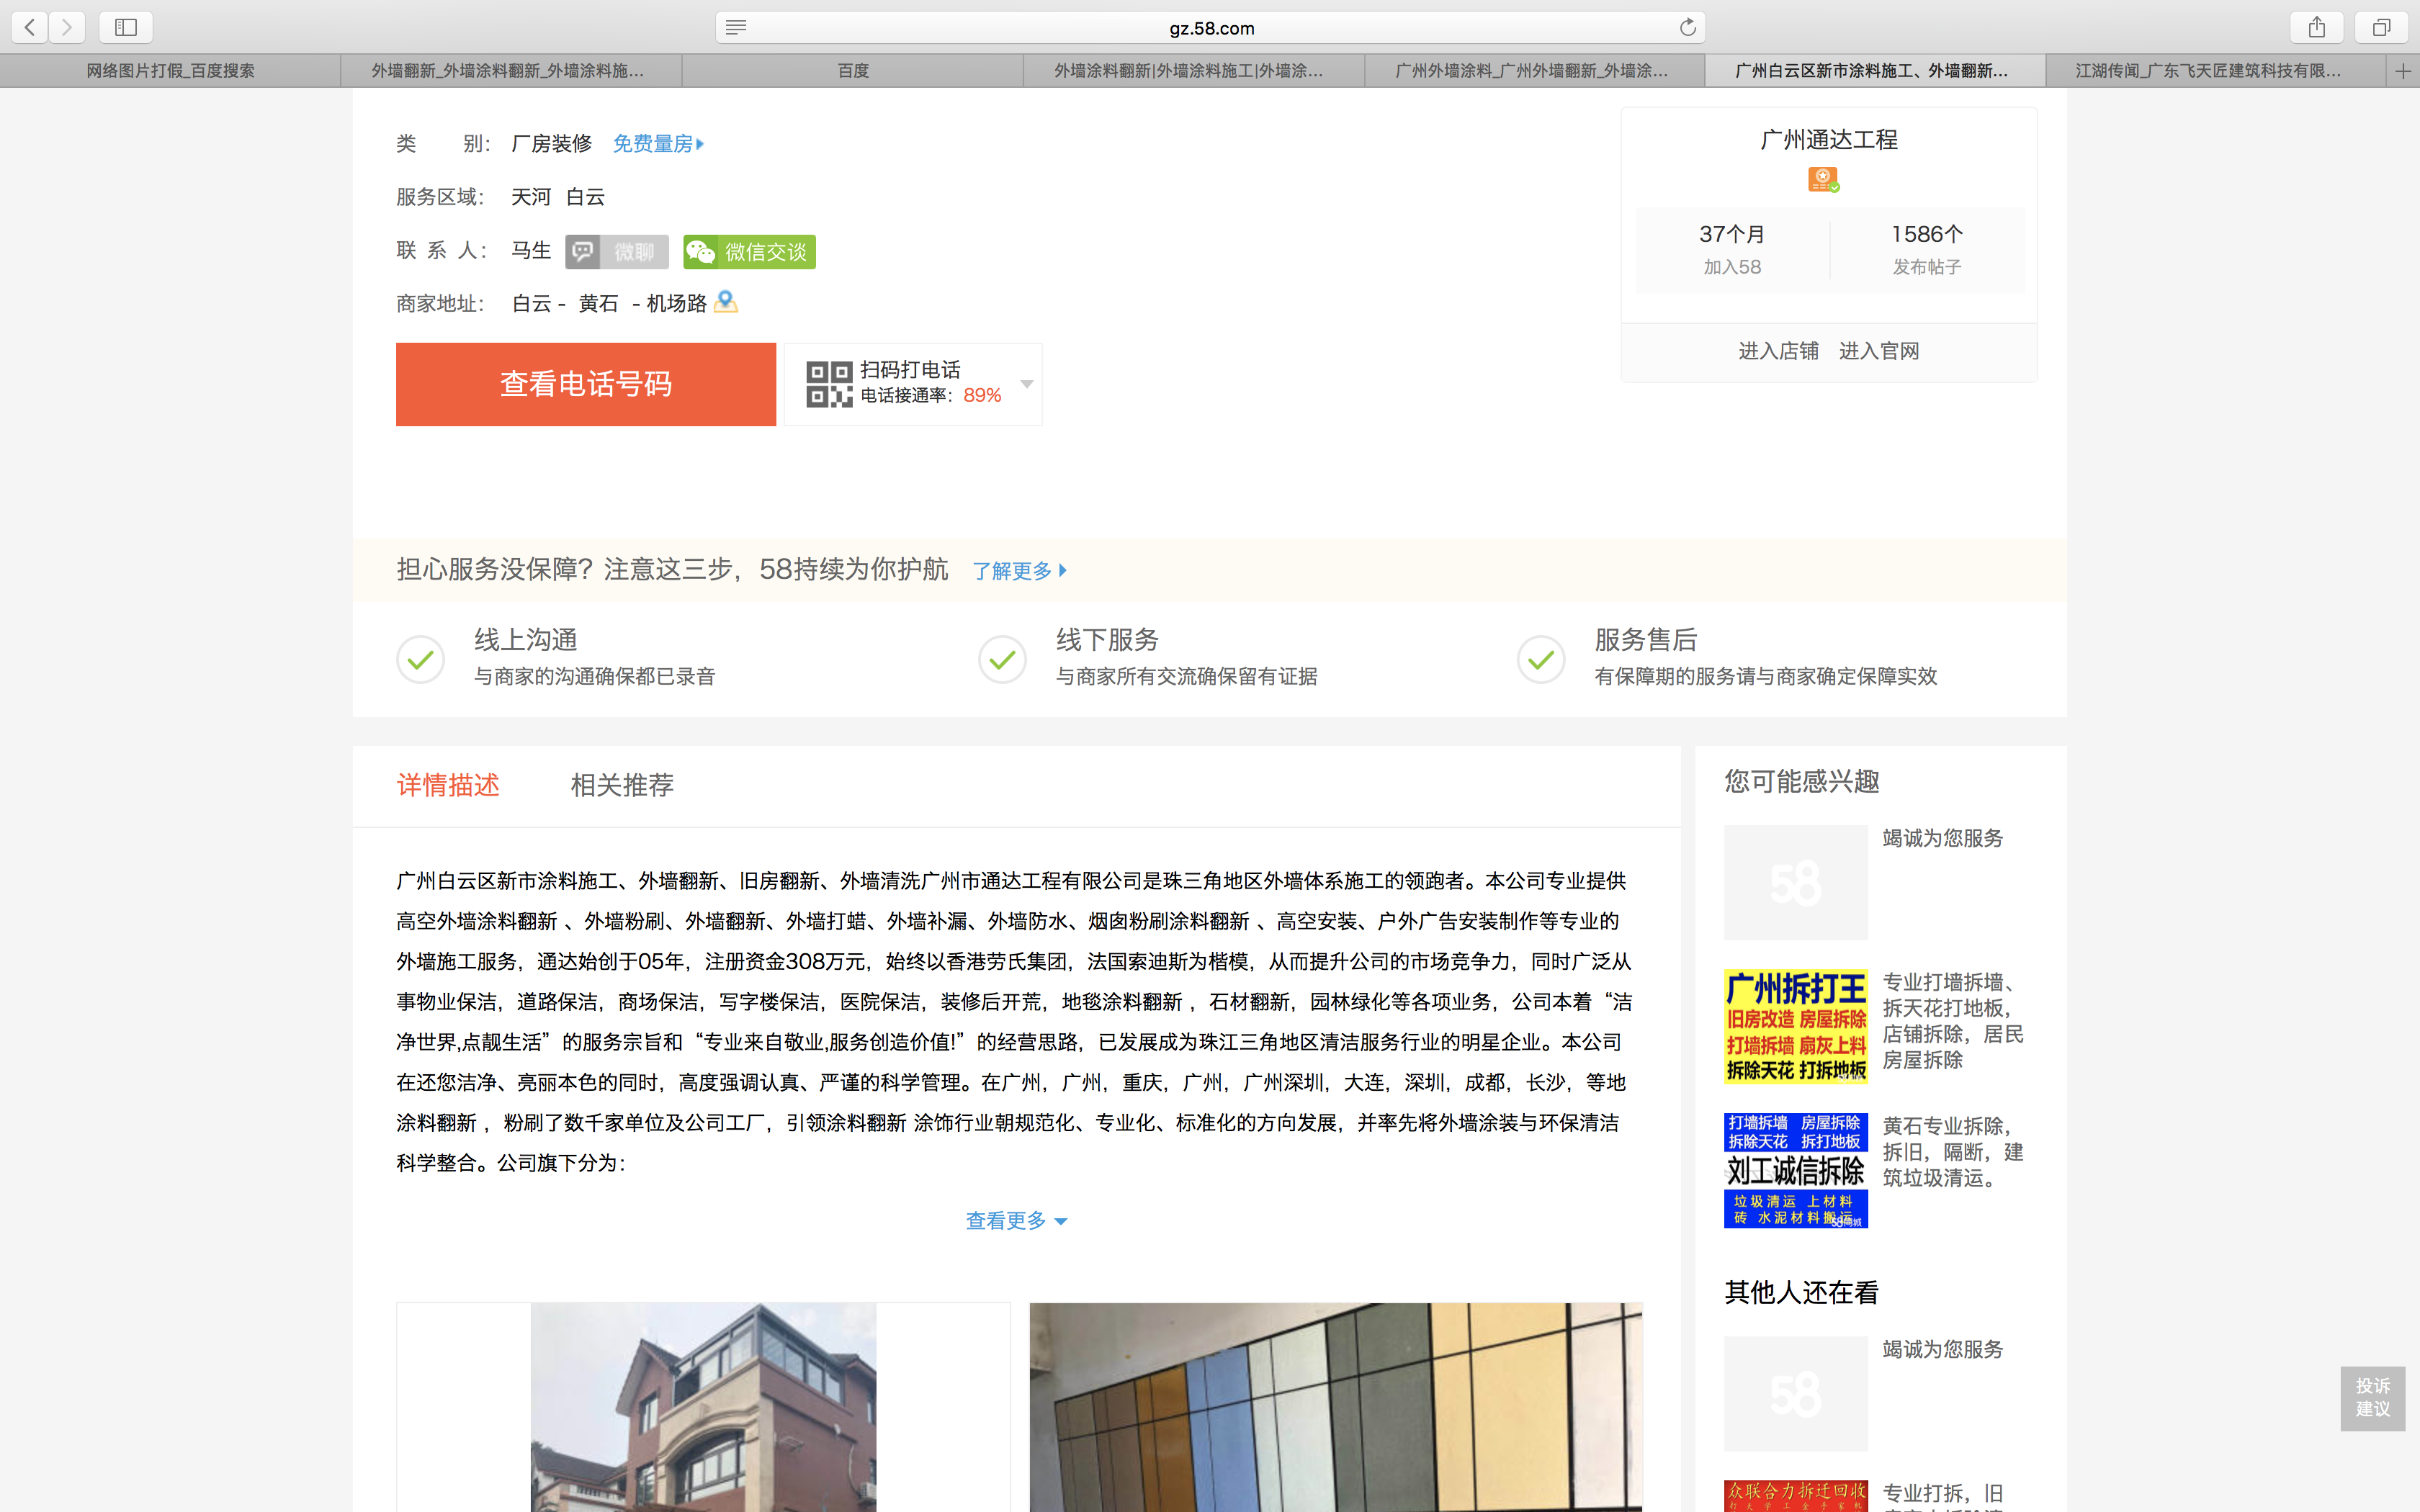Click 竭诚为您服务 under 您可能感兴趣
The image size is (2420, 1512).
(x=1943, y=838)
